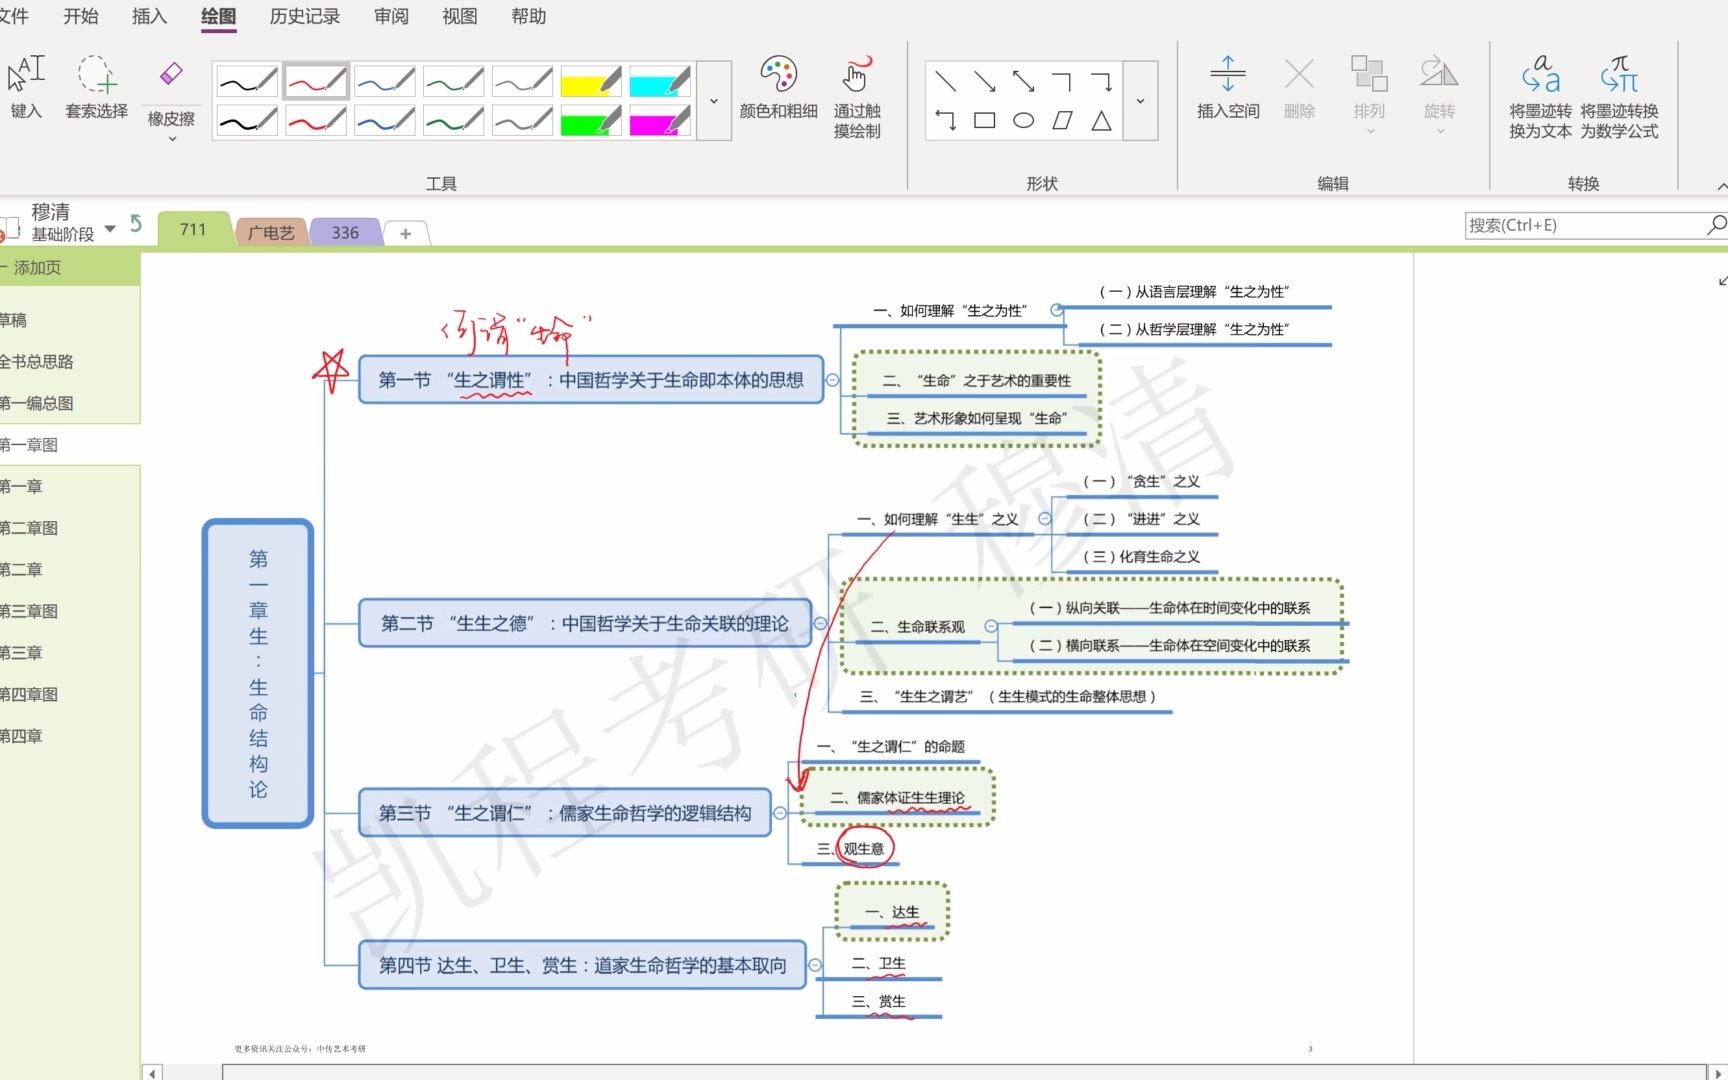Open the Arrange (排列) dropdown
1728x1080 pixels.
click(1369, 96)
